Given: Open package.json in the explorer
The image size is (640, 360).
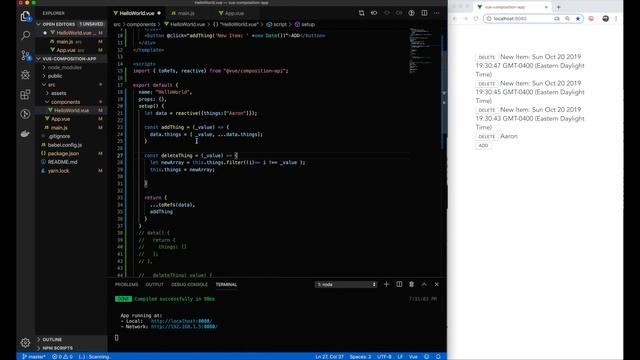Looking at the screenshot, I should pyautogui.click(x=63, y=153).
